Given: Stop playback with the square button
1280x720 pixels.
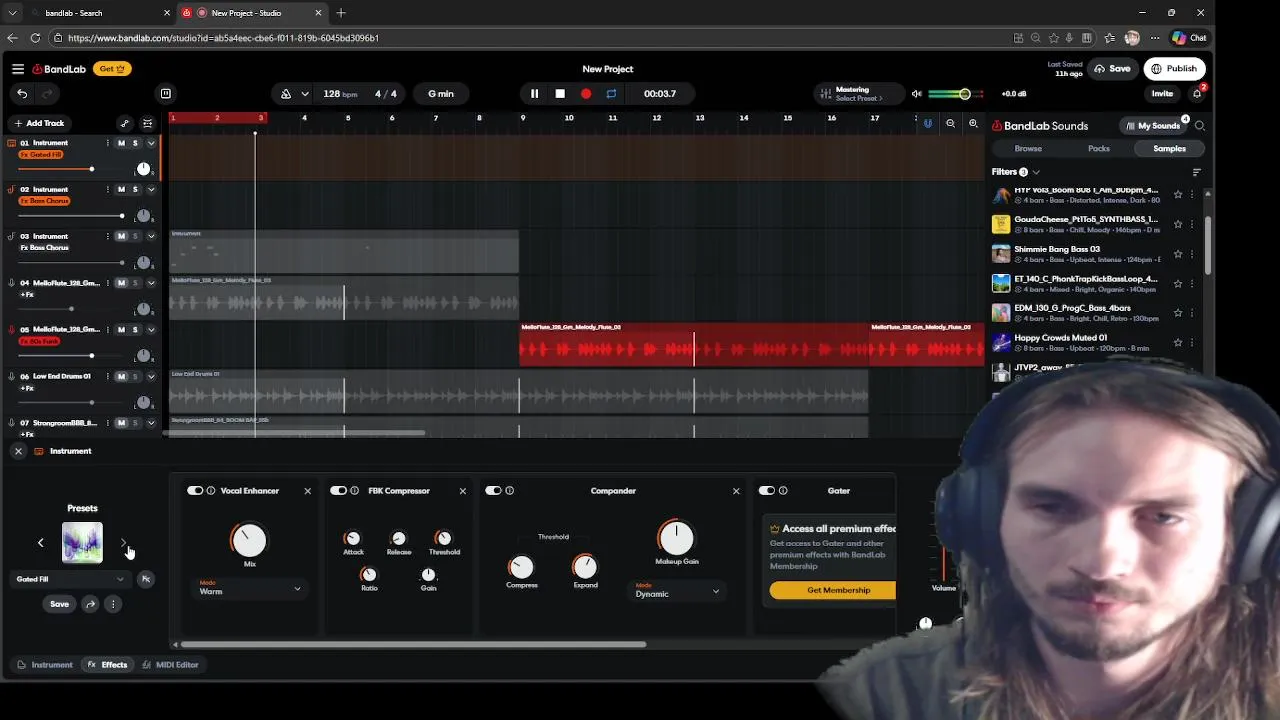Looking at the screenshot, I should click(560, 94).
